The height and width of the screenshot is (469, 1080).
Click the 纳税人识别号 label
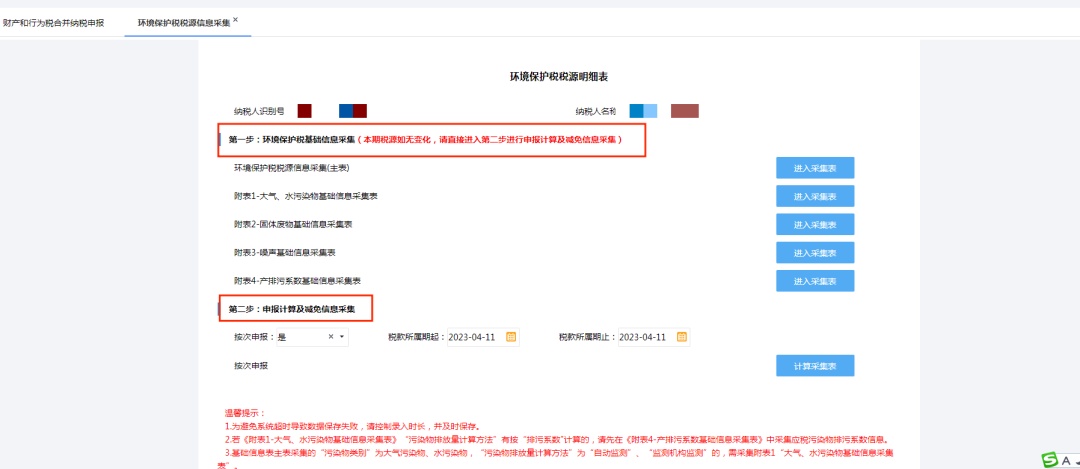pyautogui.click(x=259, y=111)
